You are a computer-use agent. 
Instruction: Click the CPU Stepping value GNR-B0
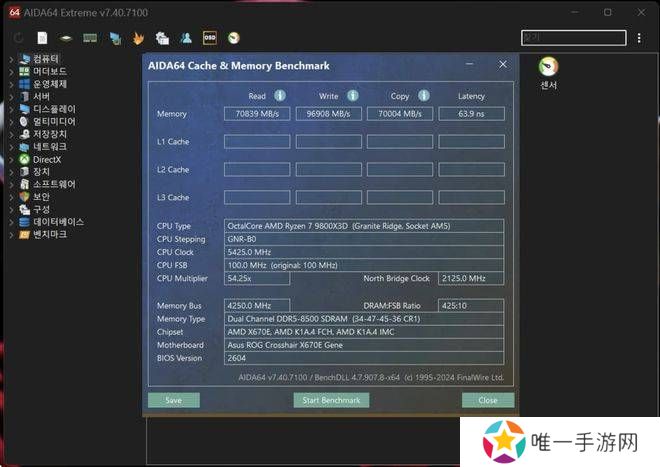coord(364,239)
